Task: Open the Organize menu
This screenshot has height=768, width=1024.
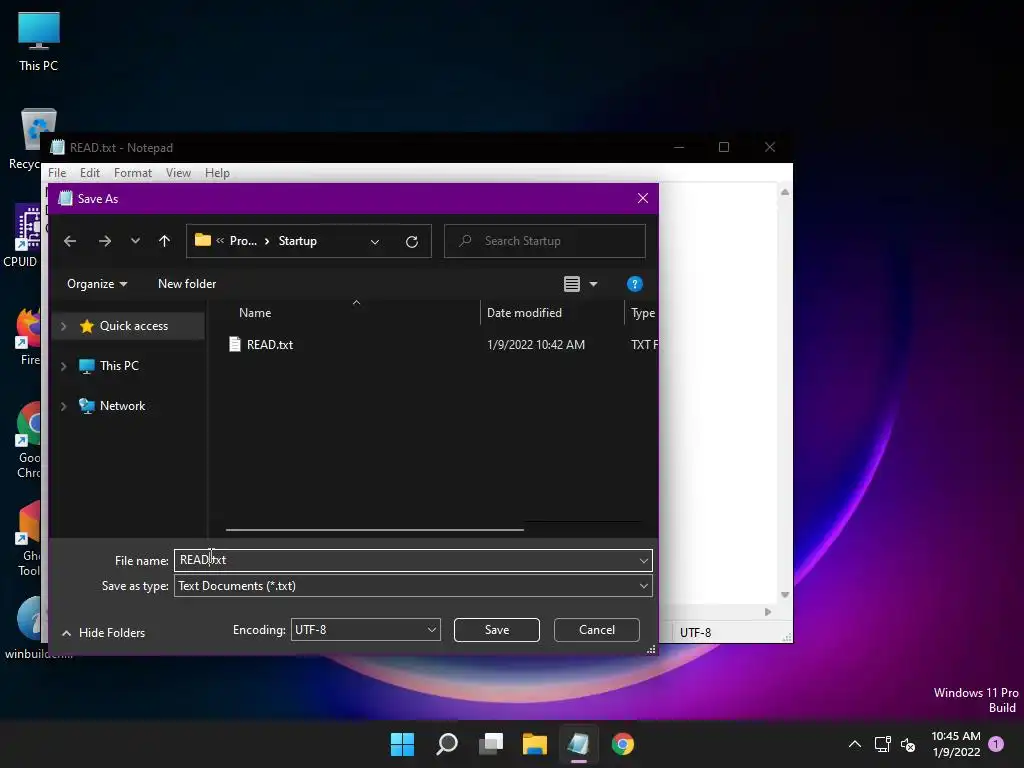Action: [97, 284]
